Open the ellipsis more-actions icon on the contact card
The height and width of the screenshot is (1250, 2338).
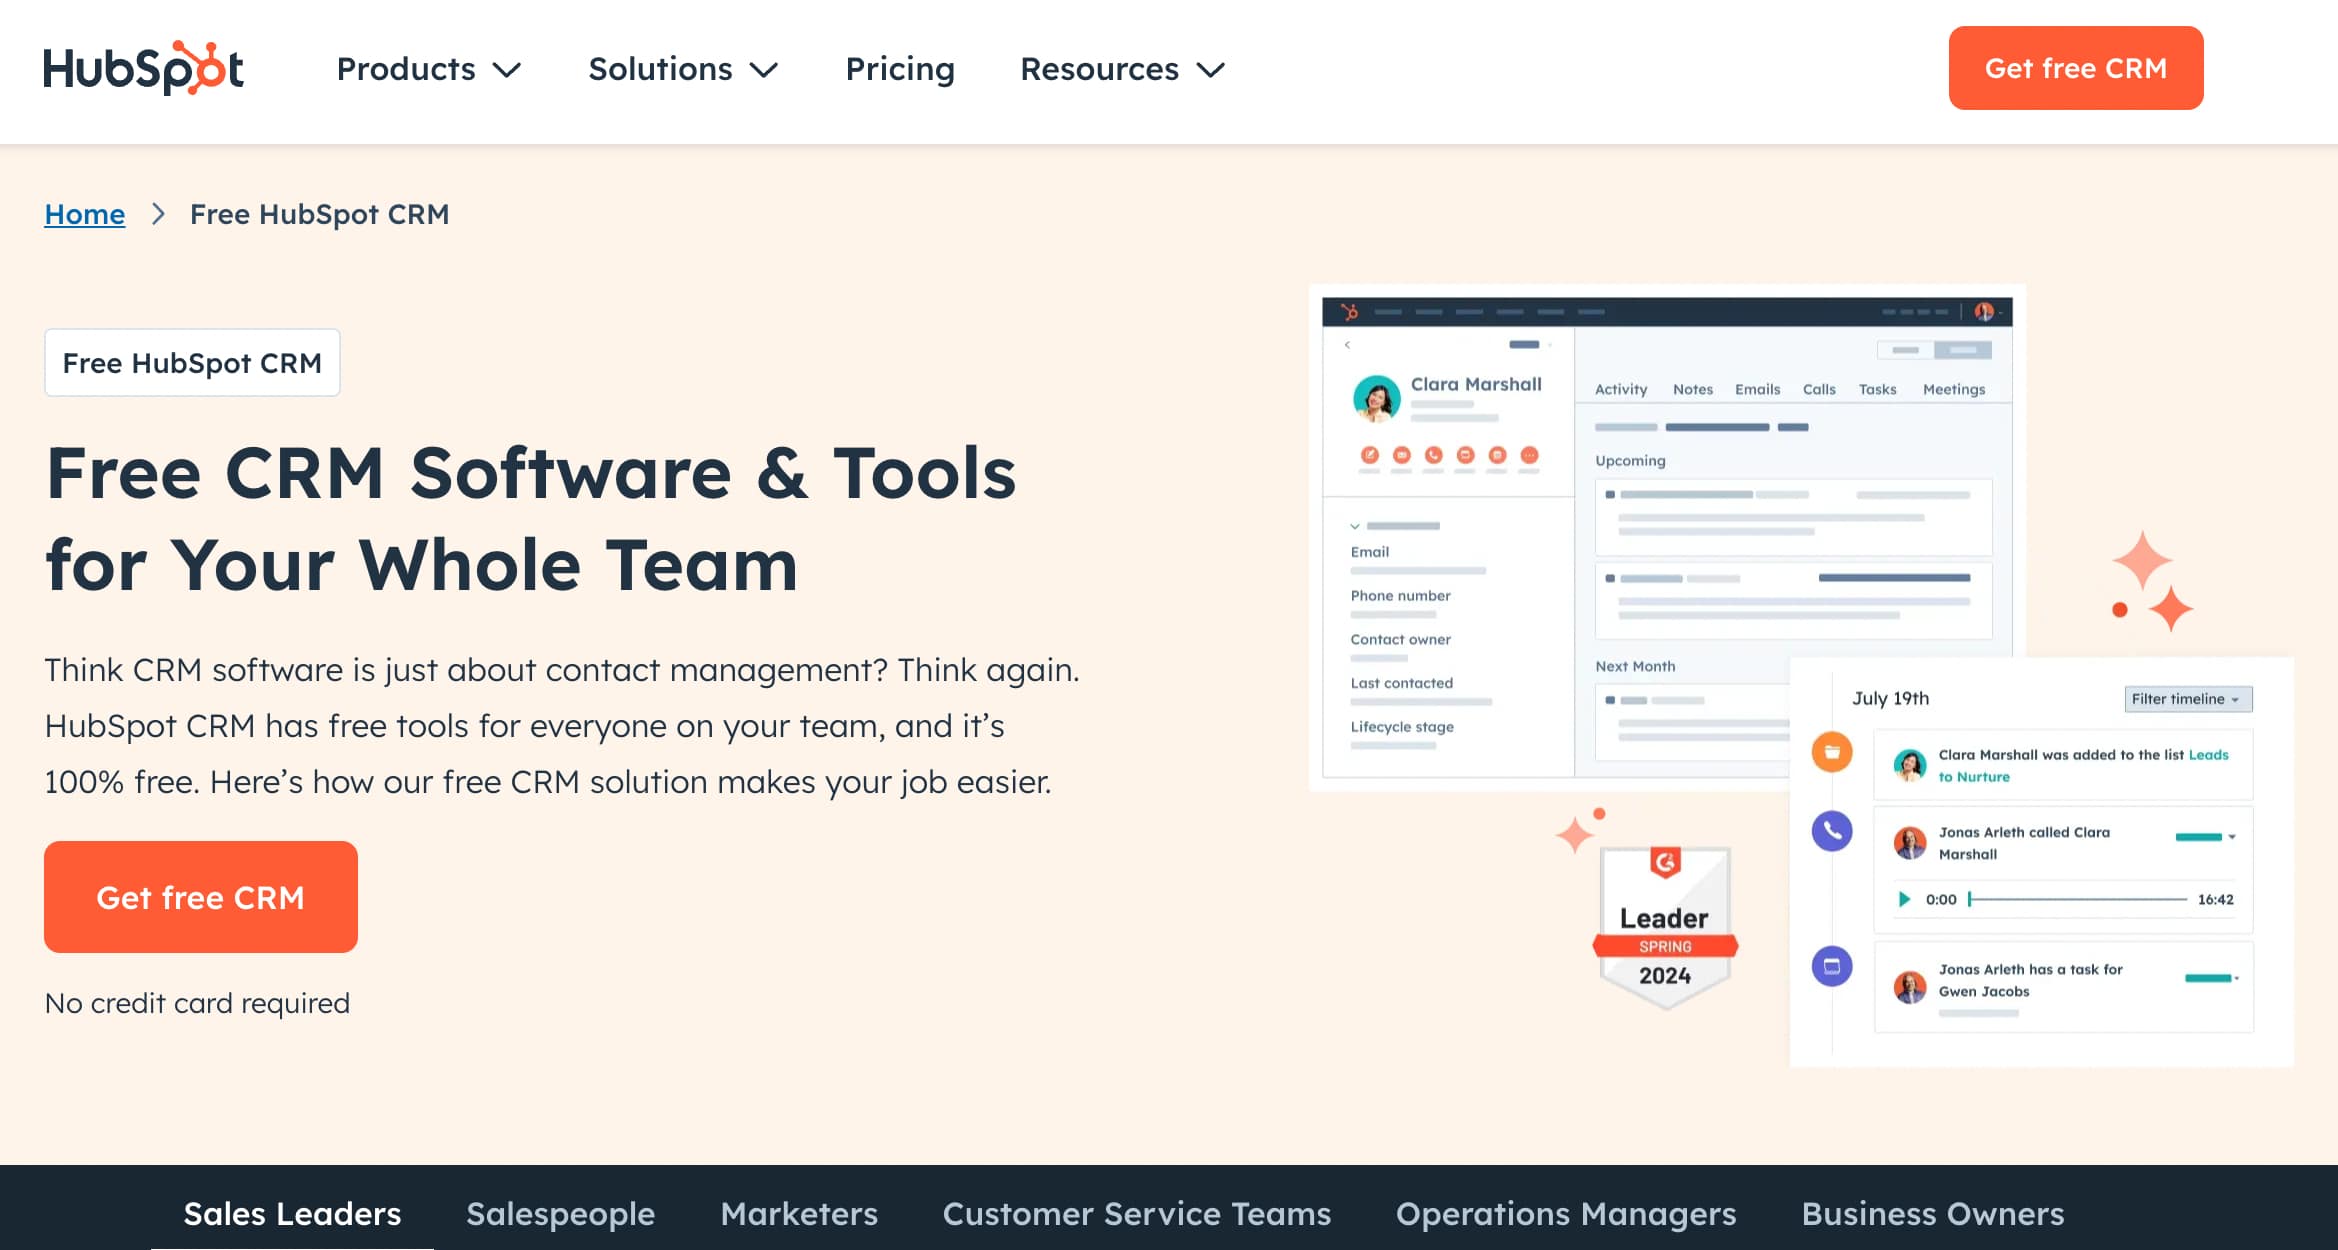click(x=1530, y=455)
